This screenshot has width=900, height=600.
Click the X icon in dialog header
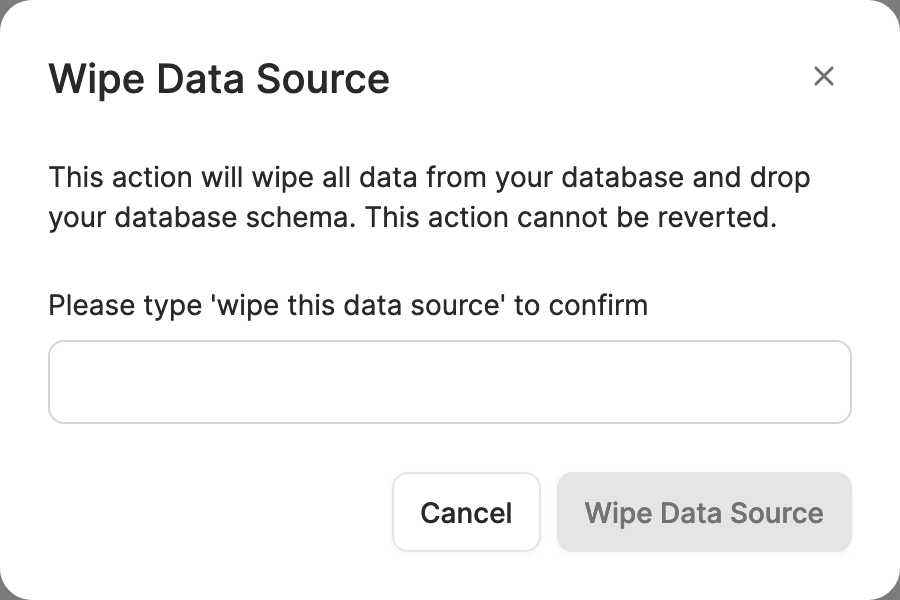(823, 76)
